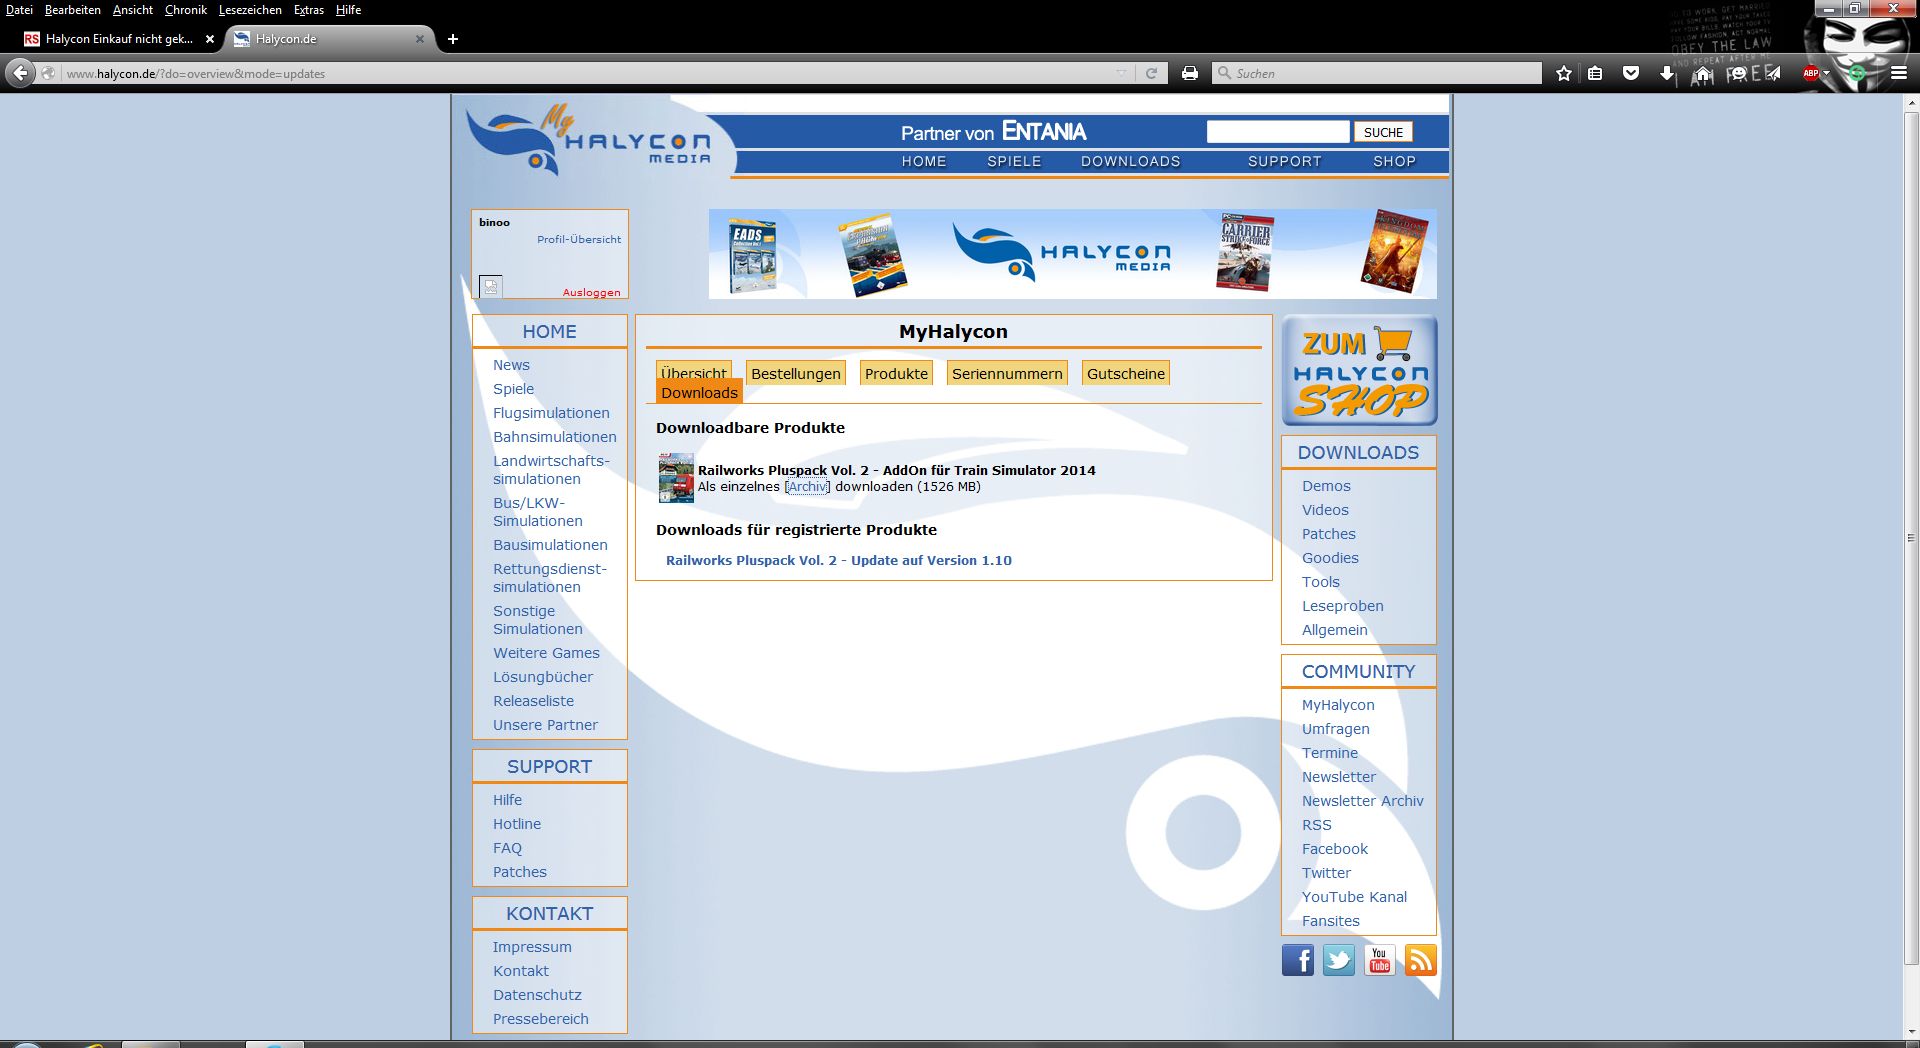Open the Impressum link under Kontakt

coord(532,947)
